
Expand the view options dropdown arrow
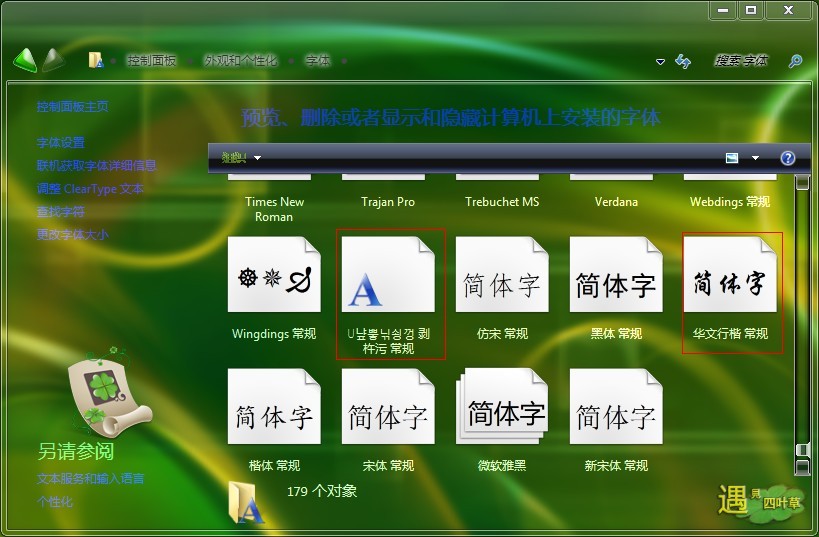coord(755,158)
